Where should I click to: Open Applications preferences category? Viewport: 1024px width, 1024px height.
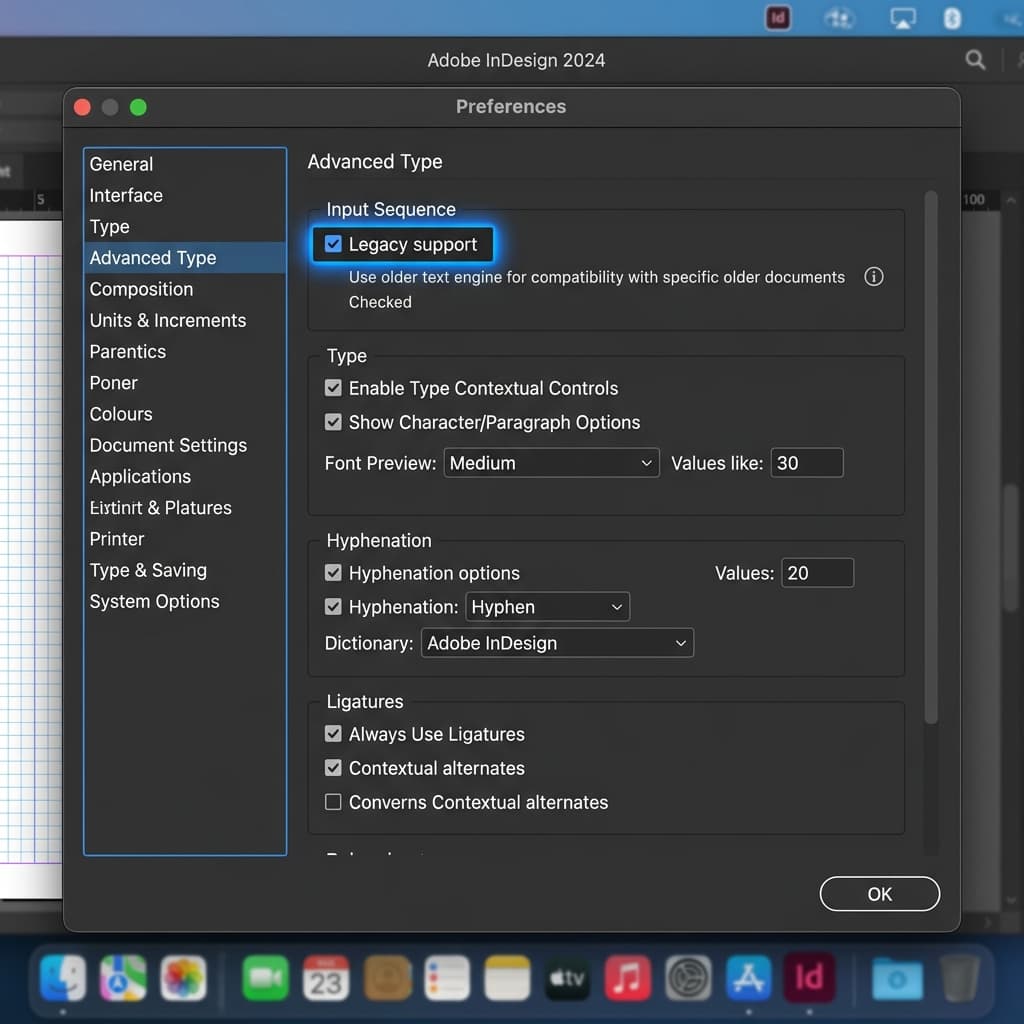185,477
